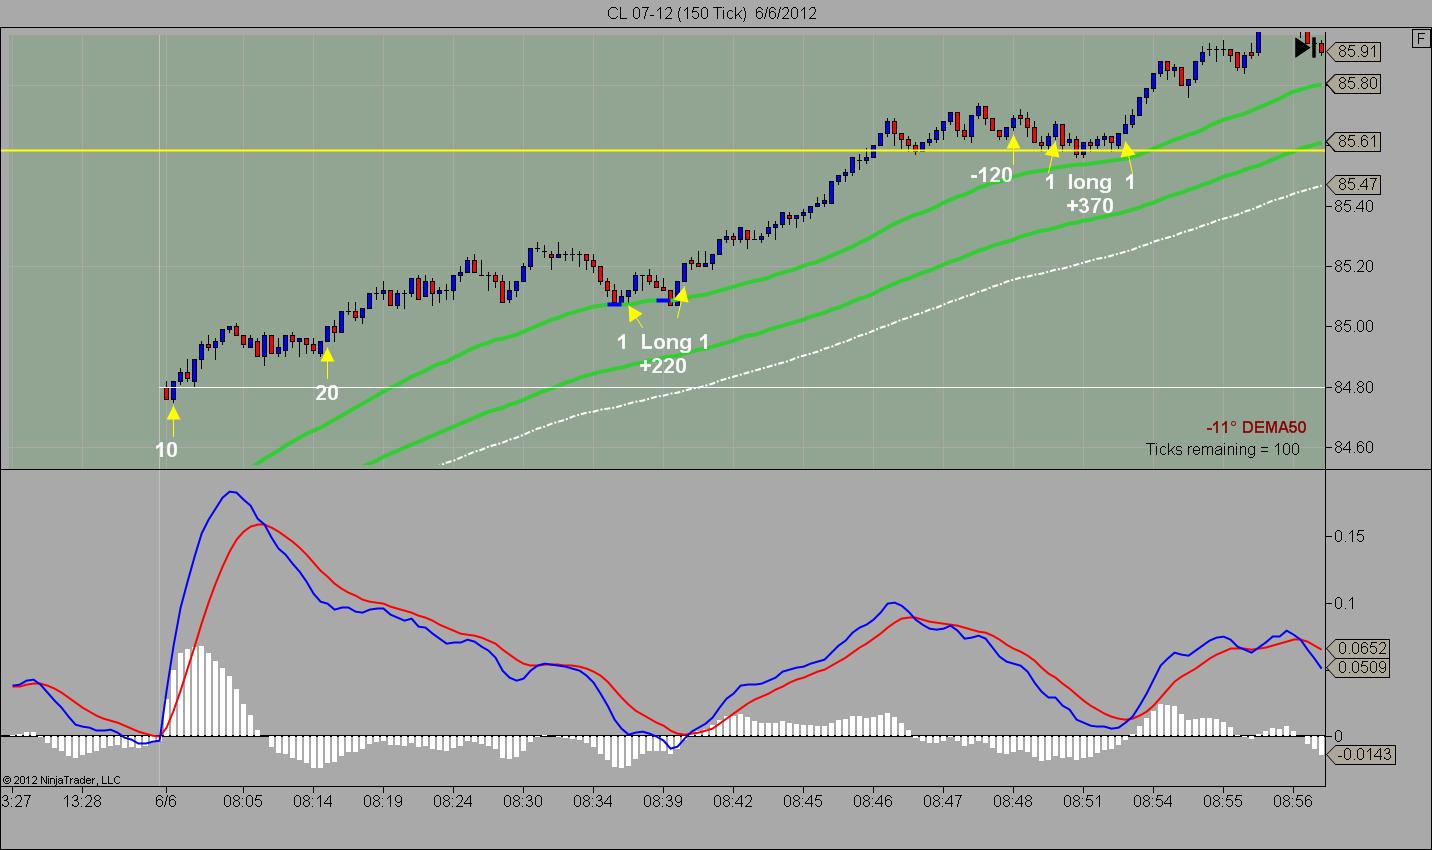
Task: Click the 6/6 date label on time axis
Action: tap(166, 801)
